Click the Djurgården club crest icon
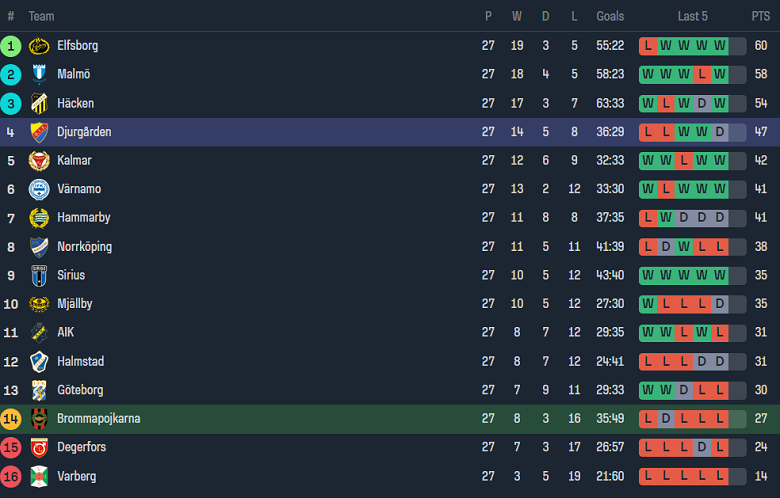Screen dimensions: 780x498 tap(39, 132)
